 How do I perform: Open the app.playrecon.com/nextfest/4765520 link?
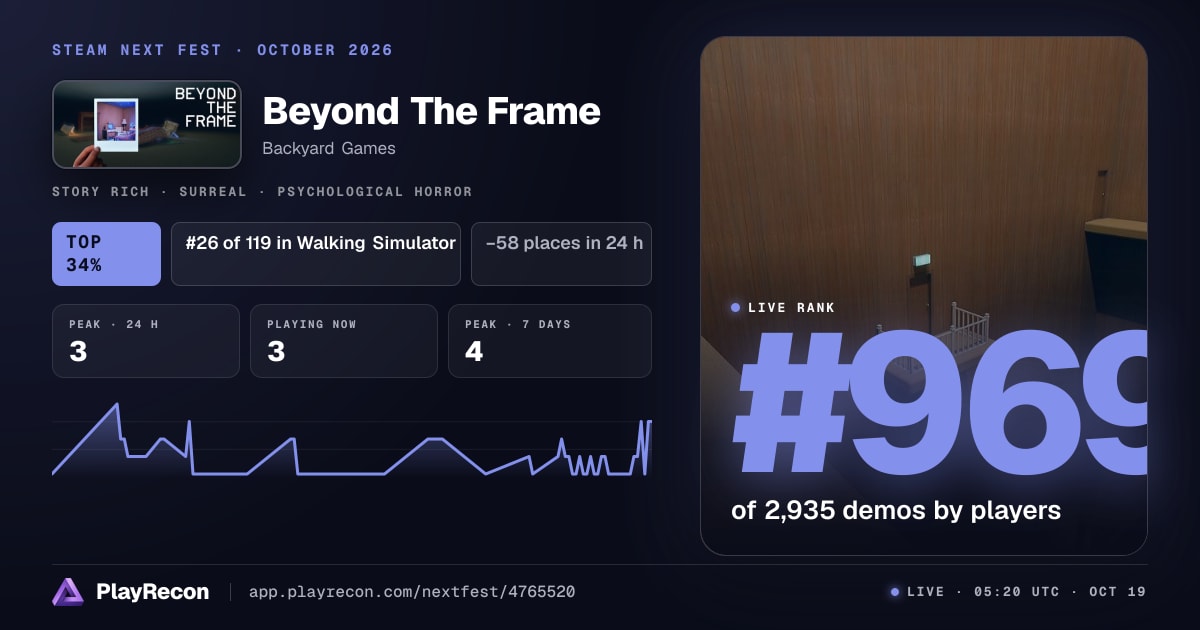[x=412, y=592]
